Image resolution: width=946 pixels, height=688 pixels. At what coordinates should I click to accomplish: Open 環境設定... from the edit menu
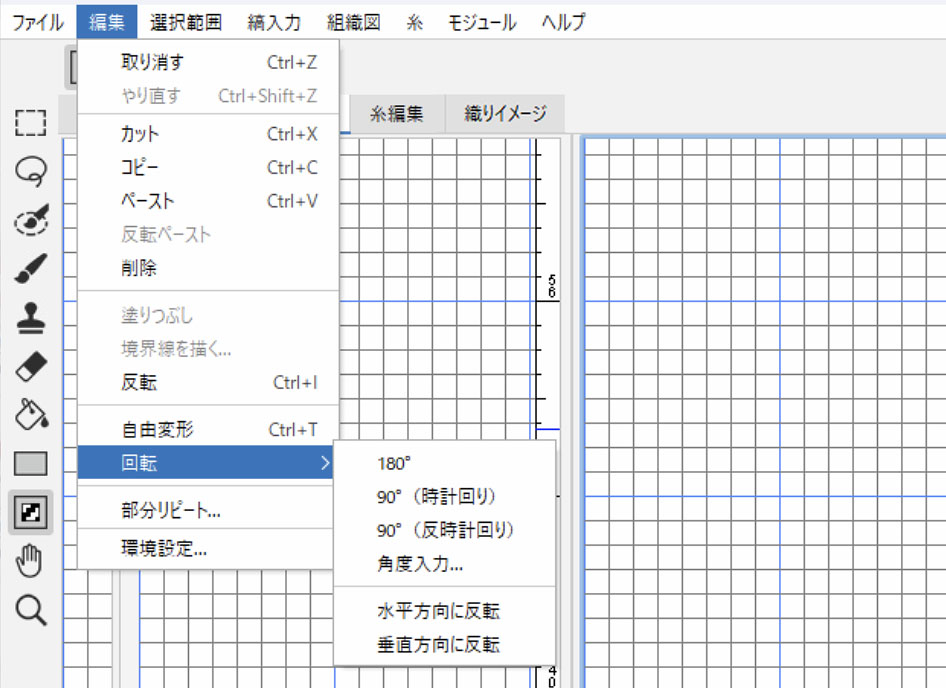[164, 549]
